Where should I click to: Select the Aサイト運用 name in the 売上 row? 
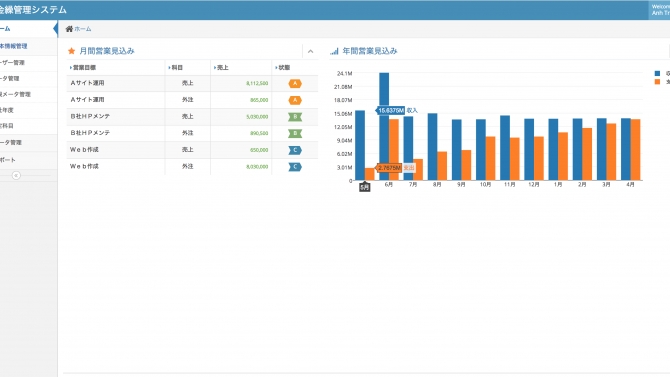click(x=87, y=83)
